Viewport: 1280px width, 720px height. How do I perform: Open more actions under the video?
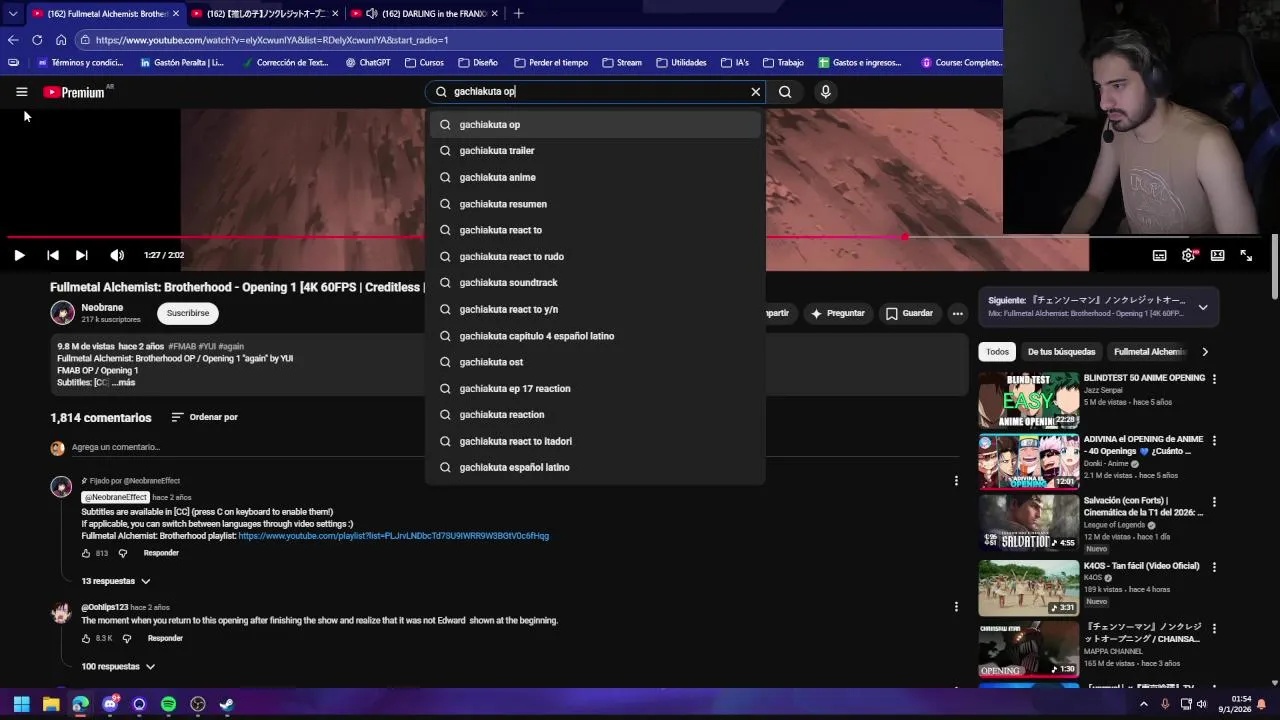pos(957,313)
